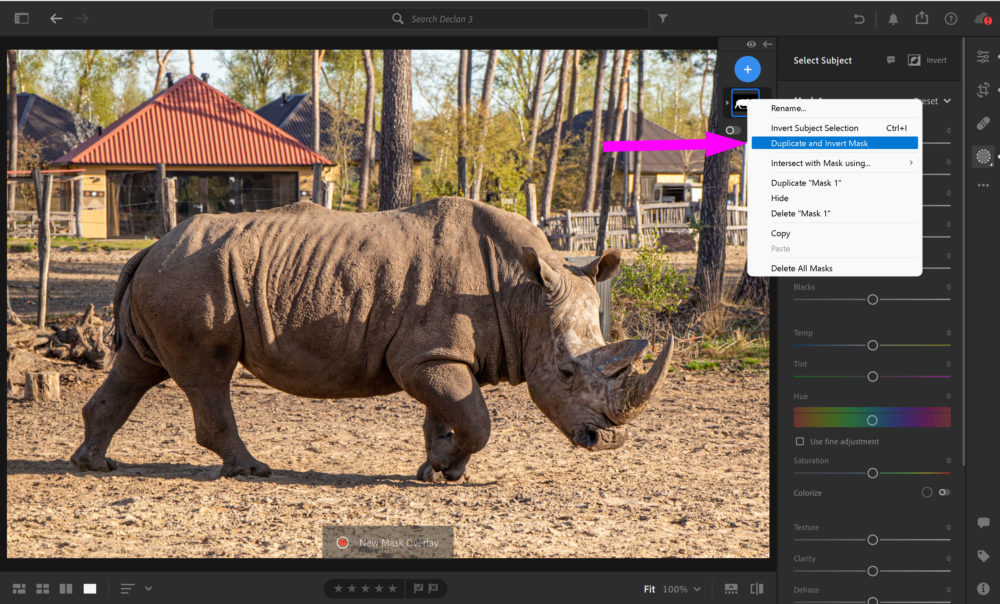
Task: Switch to Photo Grid view
Action: tap(19, 589)
